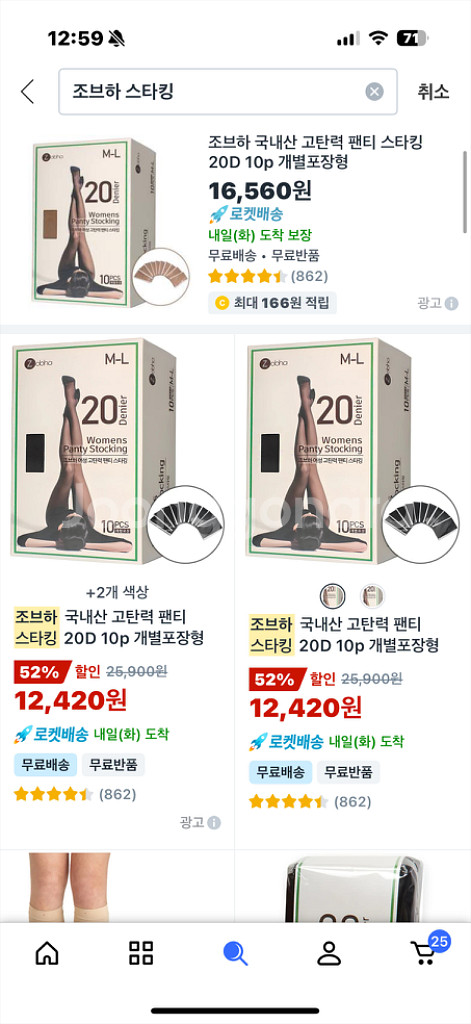Expand the +2개 색상 color options

[x=118, y=592]
